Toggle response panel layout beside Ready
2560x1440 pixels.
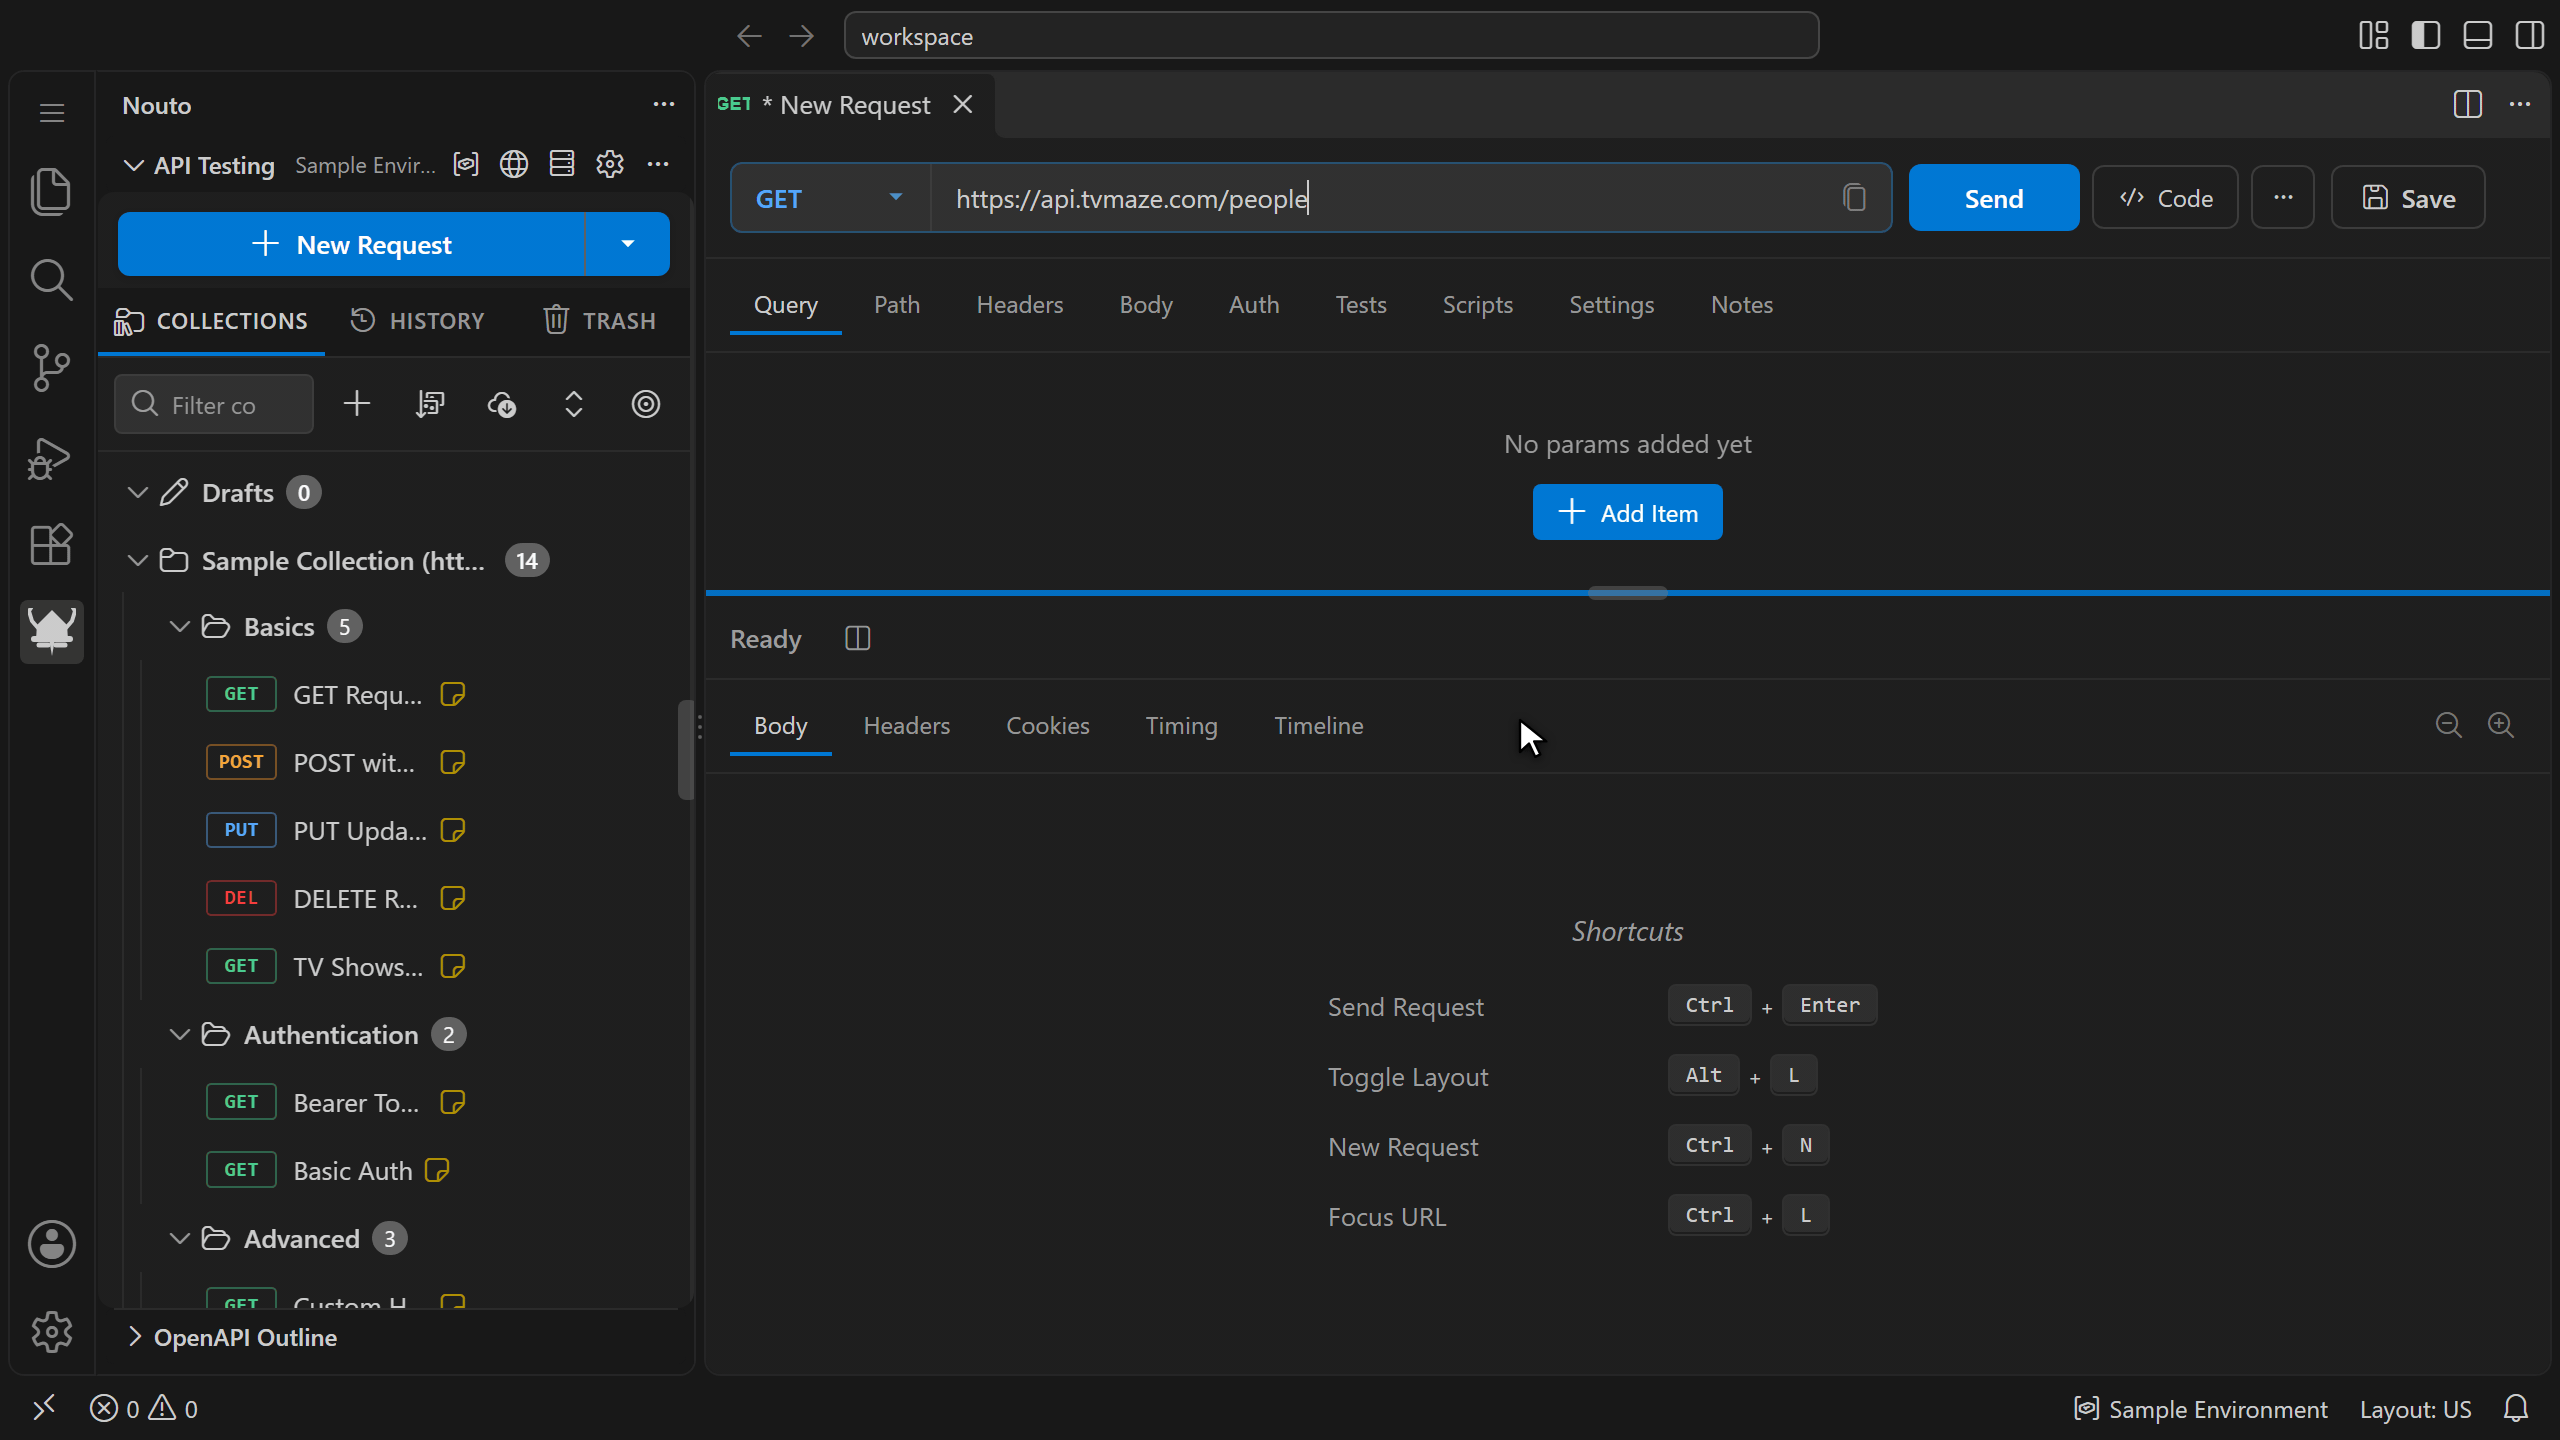(x=858, y=638)
